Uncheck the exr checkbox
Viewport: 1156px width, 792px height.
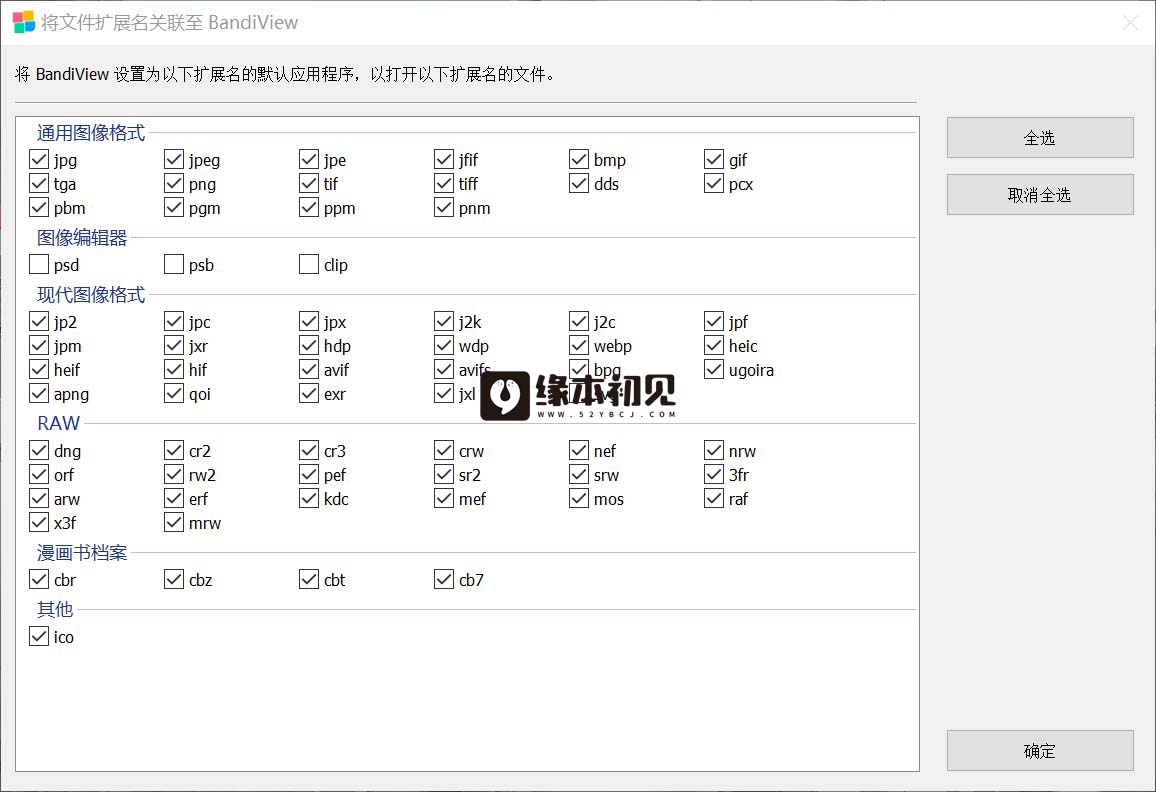[x=309, y=393]
